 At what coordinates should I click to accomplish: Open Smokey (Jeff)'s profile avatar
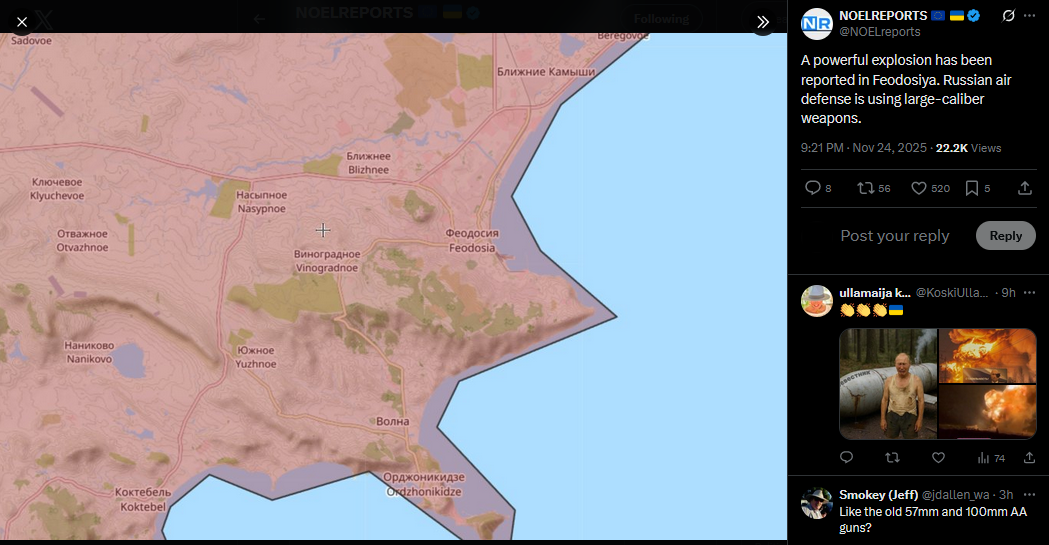(817, 504)
